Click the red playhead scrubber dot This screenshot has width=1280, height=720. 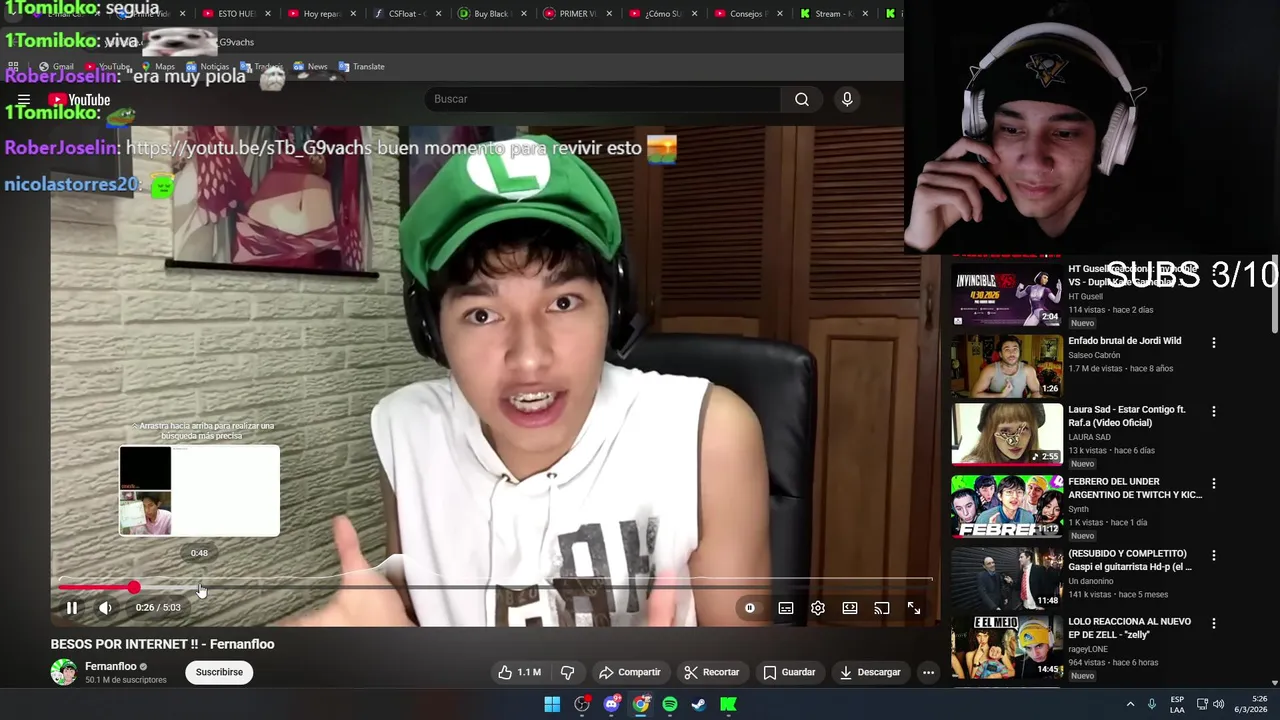pos(134,587)
